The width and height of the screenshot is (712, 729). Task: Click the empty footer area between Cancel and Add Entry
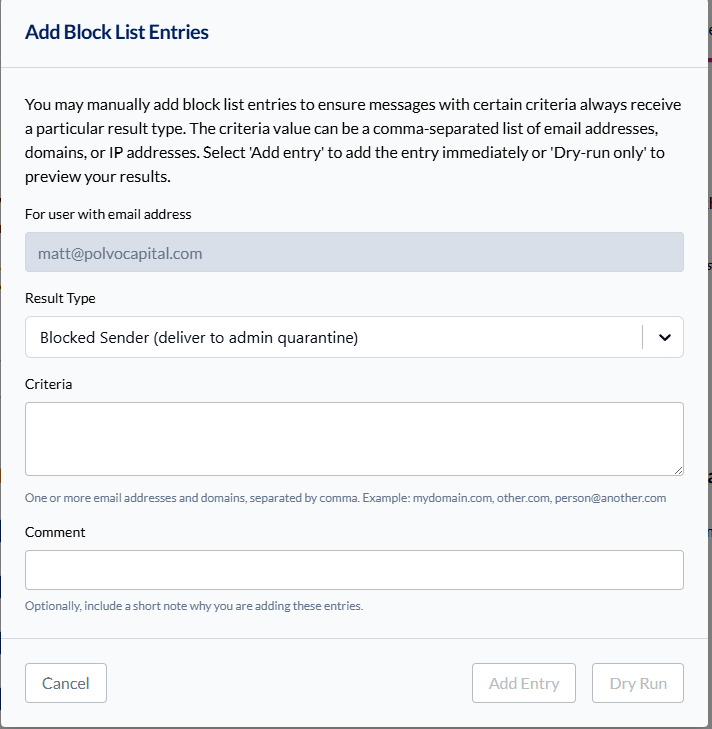pyautogui.click(x=290, y=684)
